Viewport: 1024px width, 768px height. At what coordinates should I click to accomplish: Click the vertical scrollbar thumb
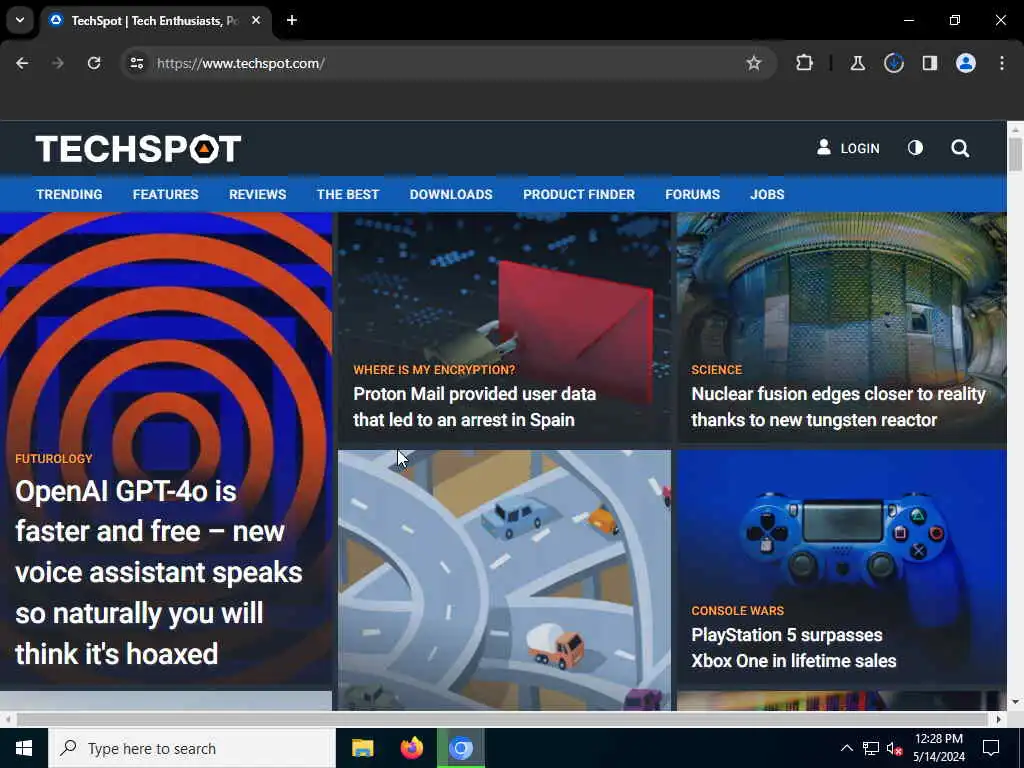(1015, 154)
